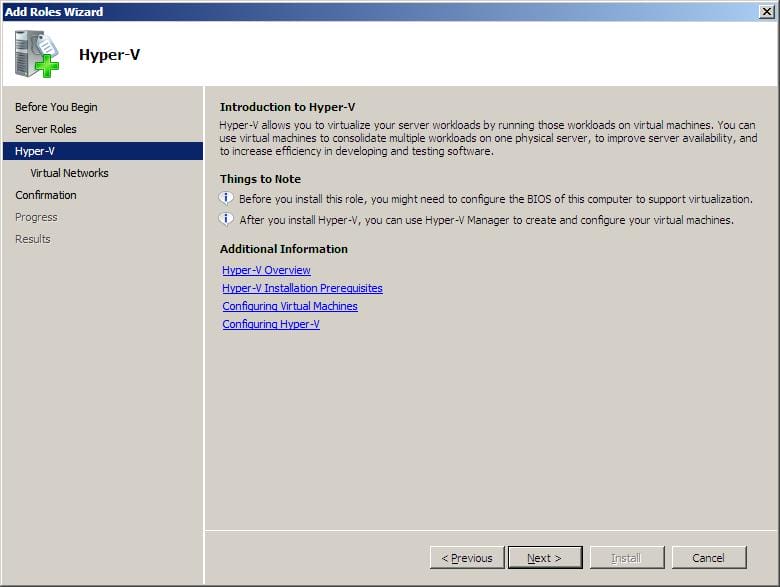The width and height of the screenshot is (780, 587).
Task: Open the Hyper-V Installation Prerequisites link
Action: (x=302, y=288)
